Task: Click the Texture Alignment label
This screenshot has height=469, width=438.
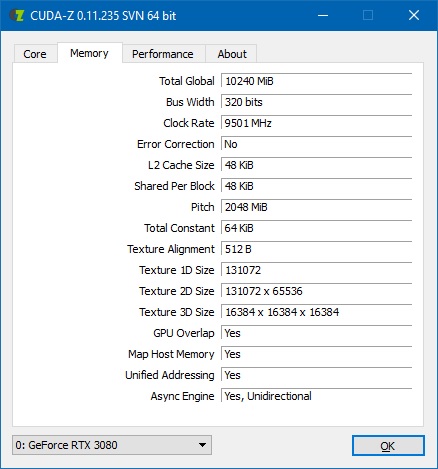Action: (x=171, y=249)
